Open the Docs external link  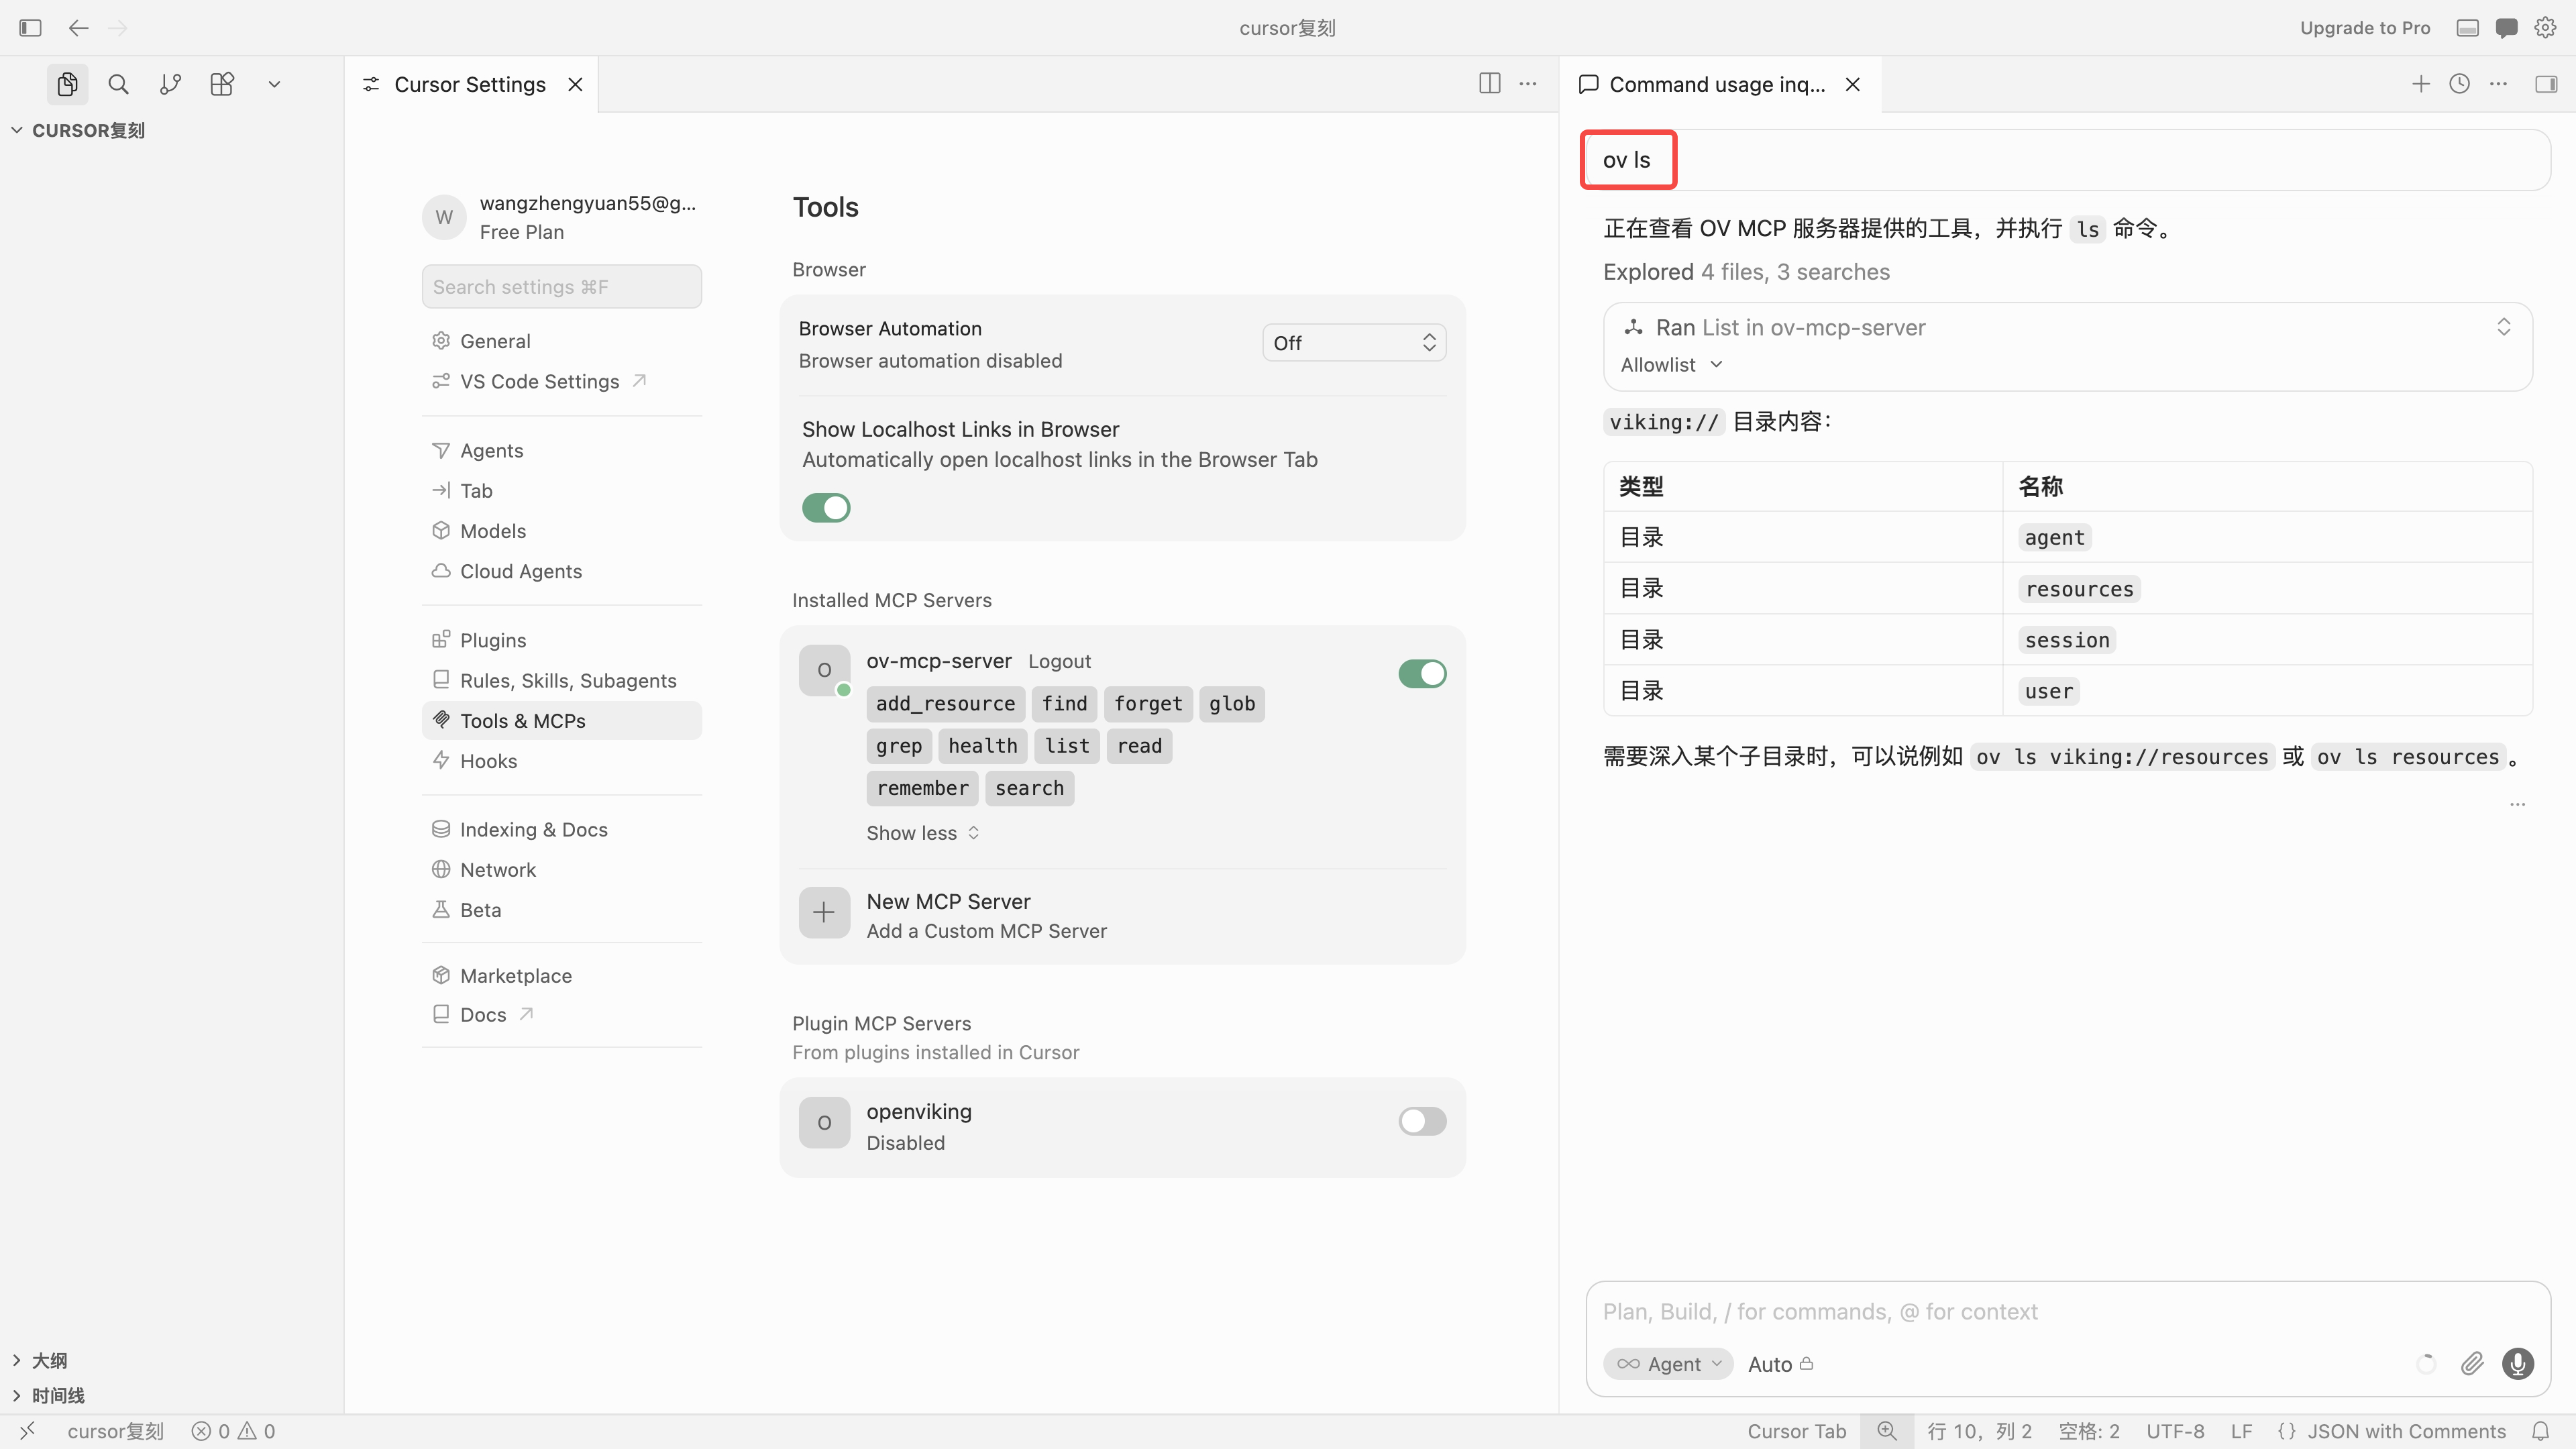[x=561, y=1014]
